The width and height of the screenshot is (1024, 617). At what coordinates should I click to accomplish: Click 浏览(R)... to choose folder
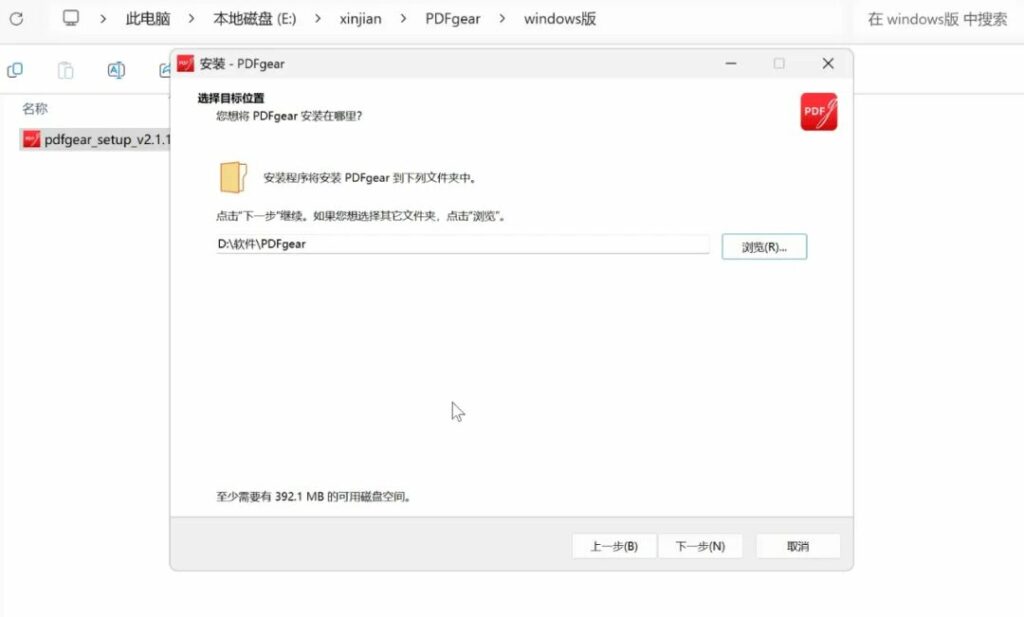pyautogui.click(x=764, y=247)
